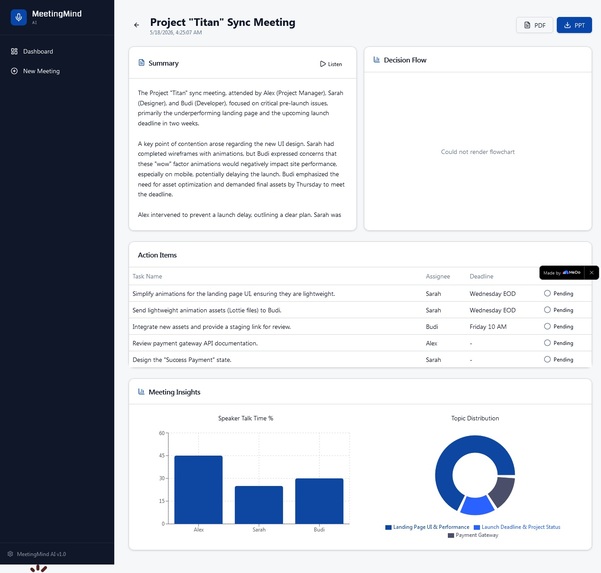This screenshot has width=601, height=573.
Task: Click the Alex assignee cell
Action: tap(431, 343)
